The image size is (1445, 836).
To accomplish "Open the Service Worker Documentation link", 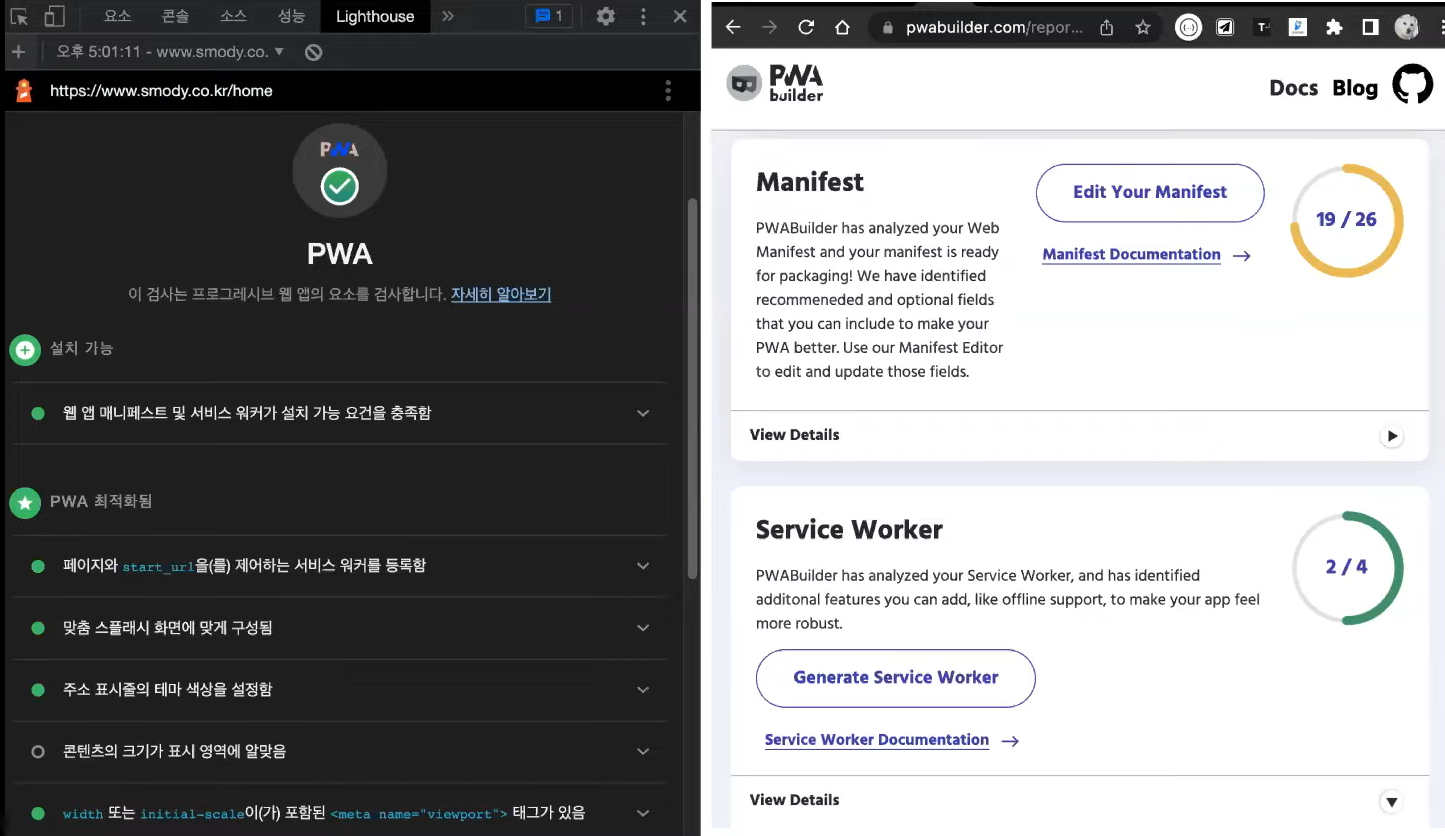I will (877, 740).
